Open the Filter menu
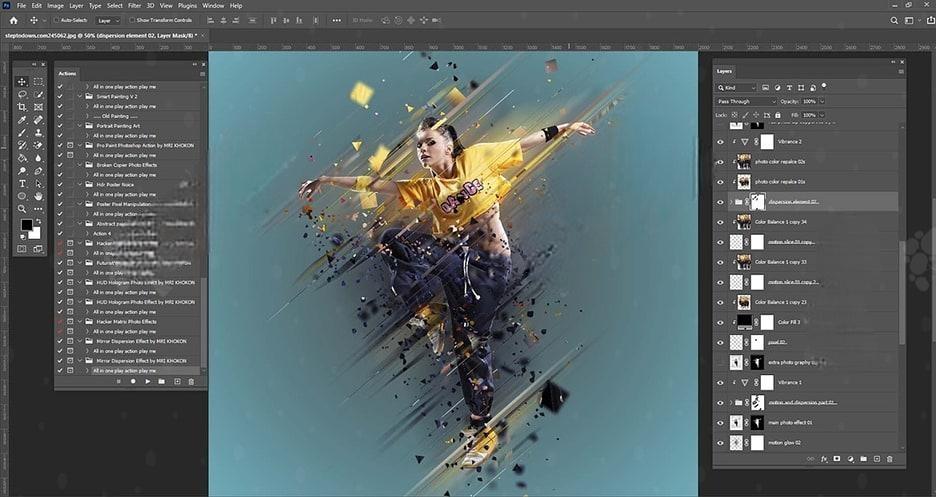The height and width of the screenshot is (497, 936). tap(134, 5)
